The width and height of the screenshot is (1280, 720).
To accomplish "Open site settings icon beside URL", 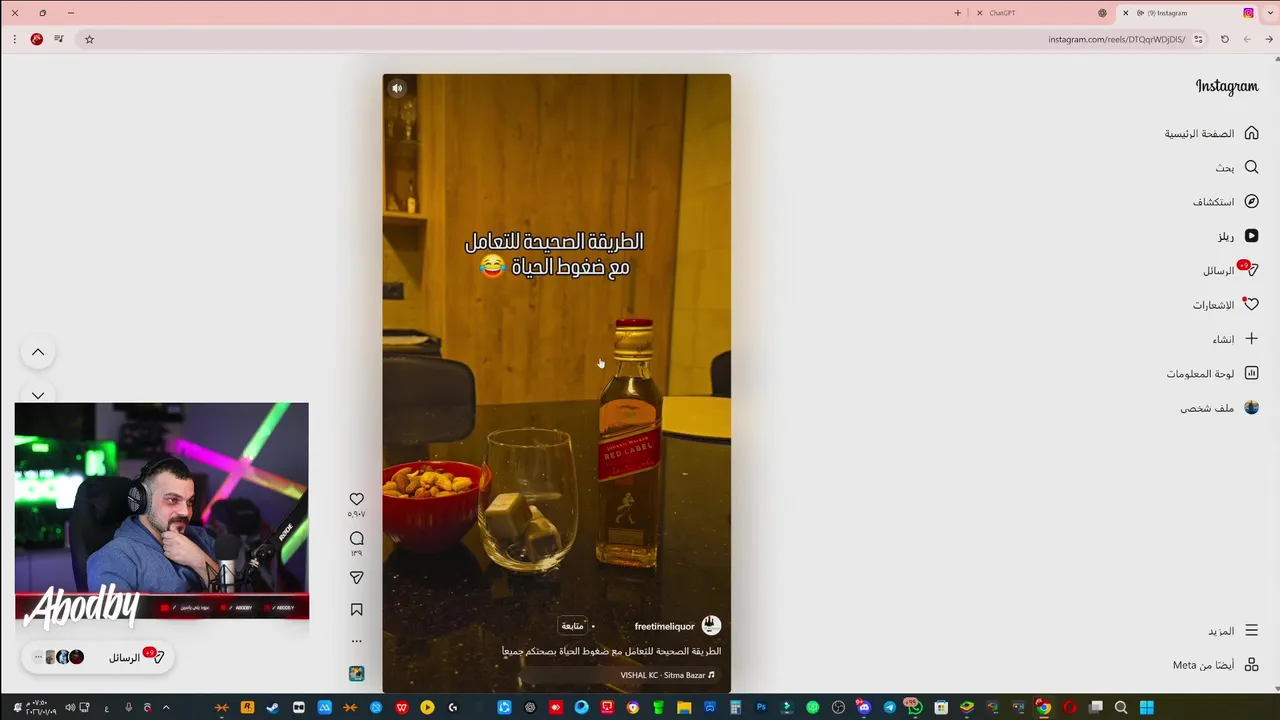I will click(1198, 39).
